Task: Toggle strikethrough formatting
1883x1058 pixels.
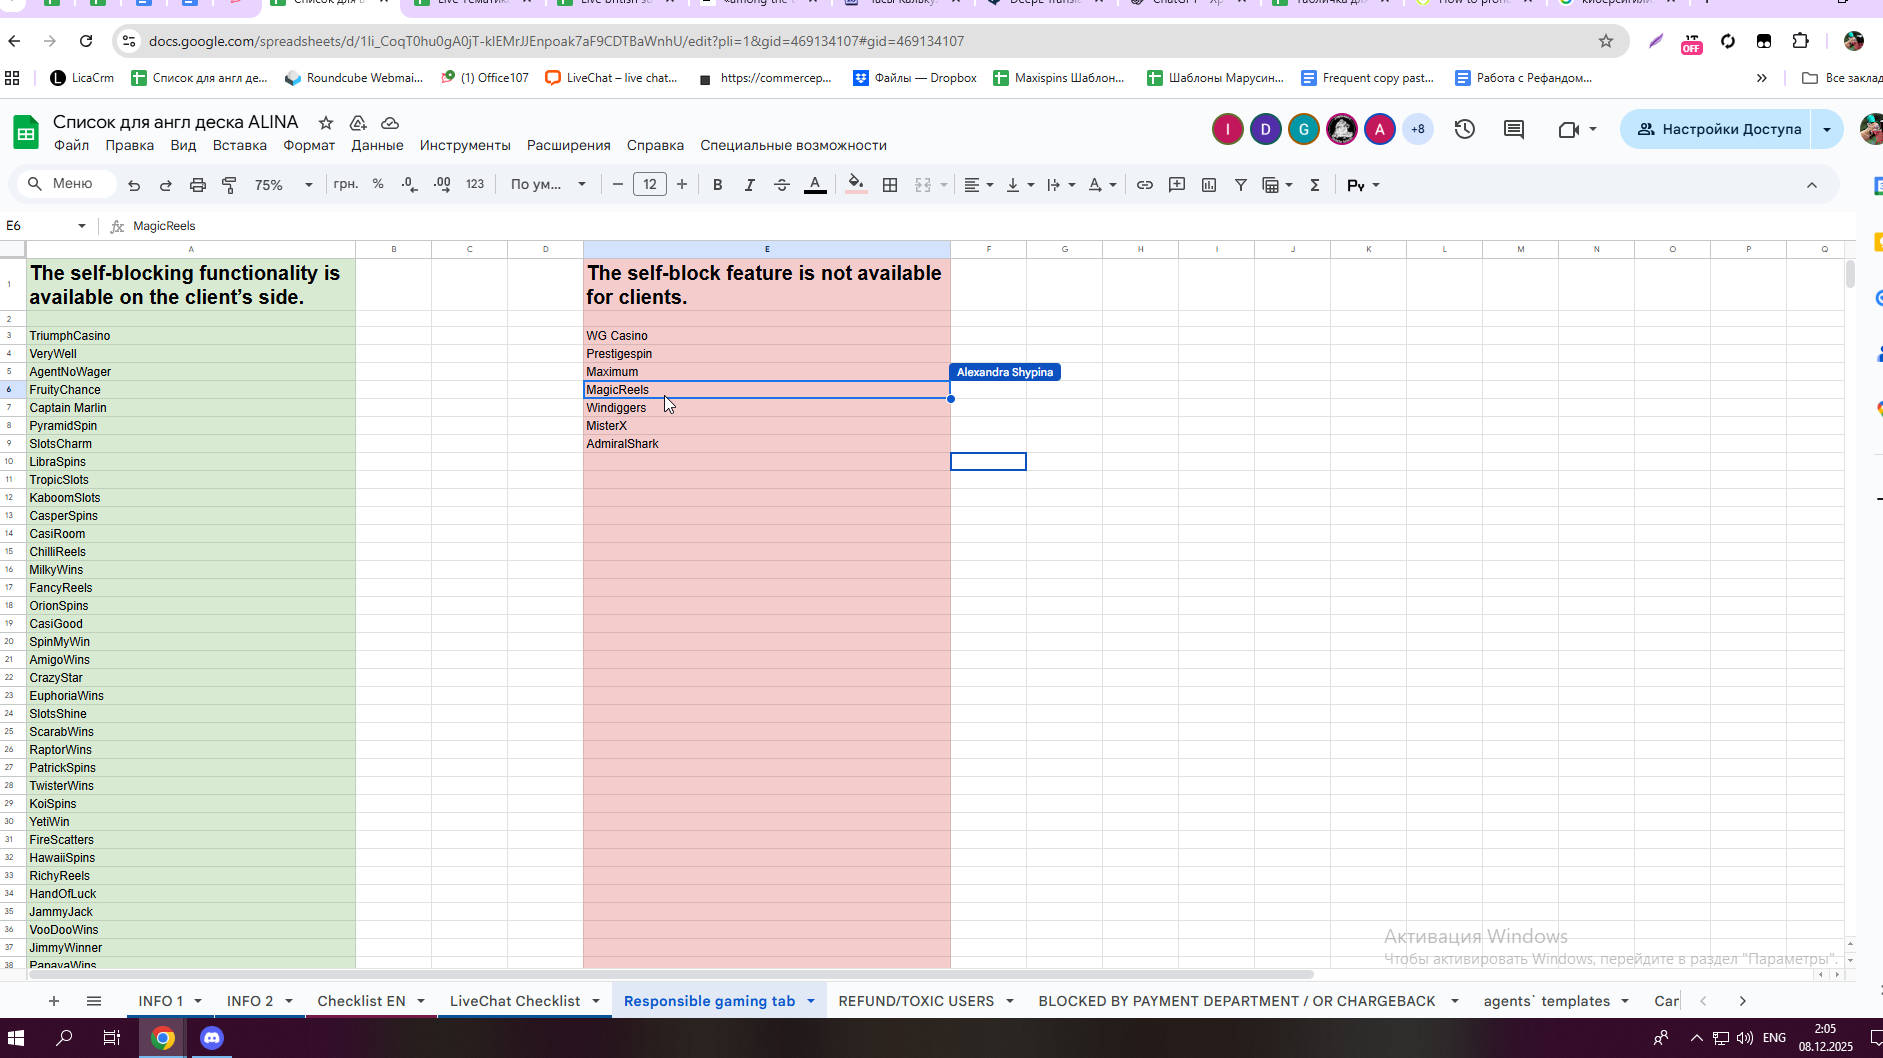Action: (x=782, y=185)
